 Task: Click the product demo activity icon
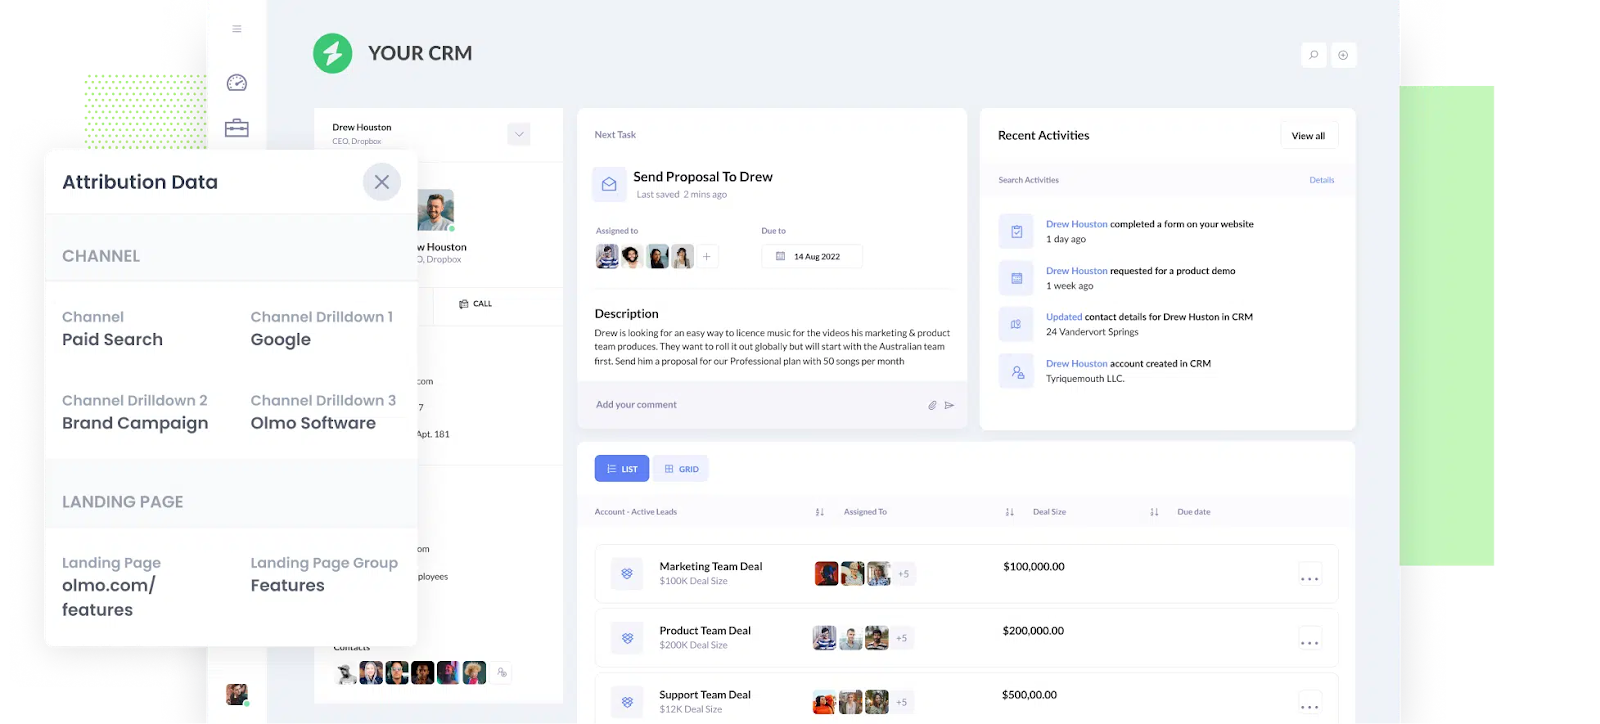pyautogui.click(x=1016, y=278)
